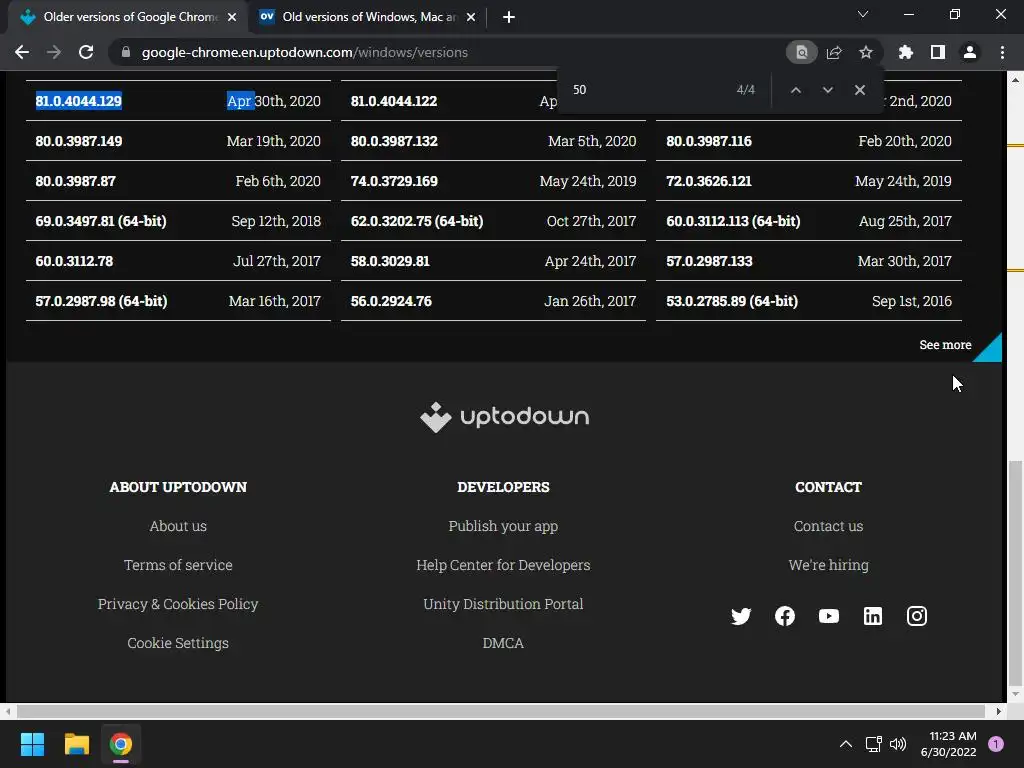
Task: Open Uptodown's YouTube channel
Action: [x=829, y=616]
